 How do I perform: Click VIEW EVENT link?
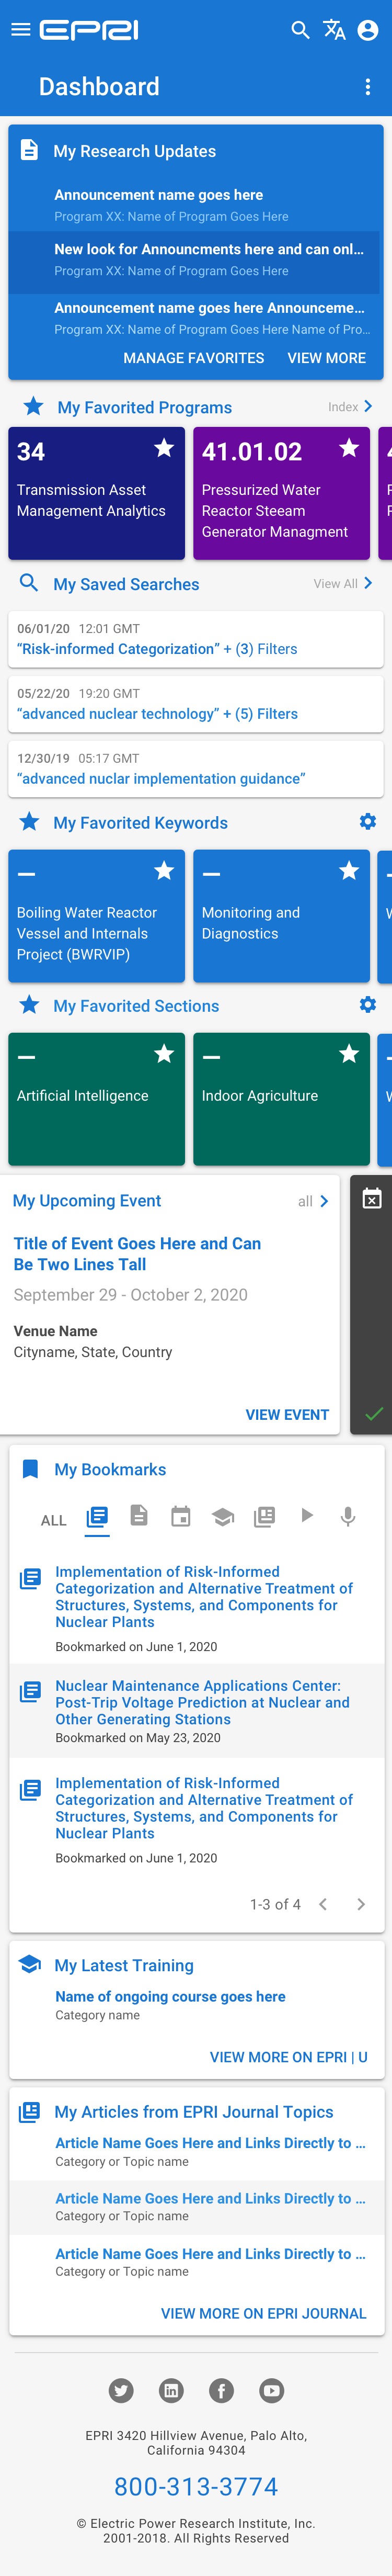(x=287, y=1414)
